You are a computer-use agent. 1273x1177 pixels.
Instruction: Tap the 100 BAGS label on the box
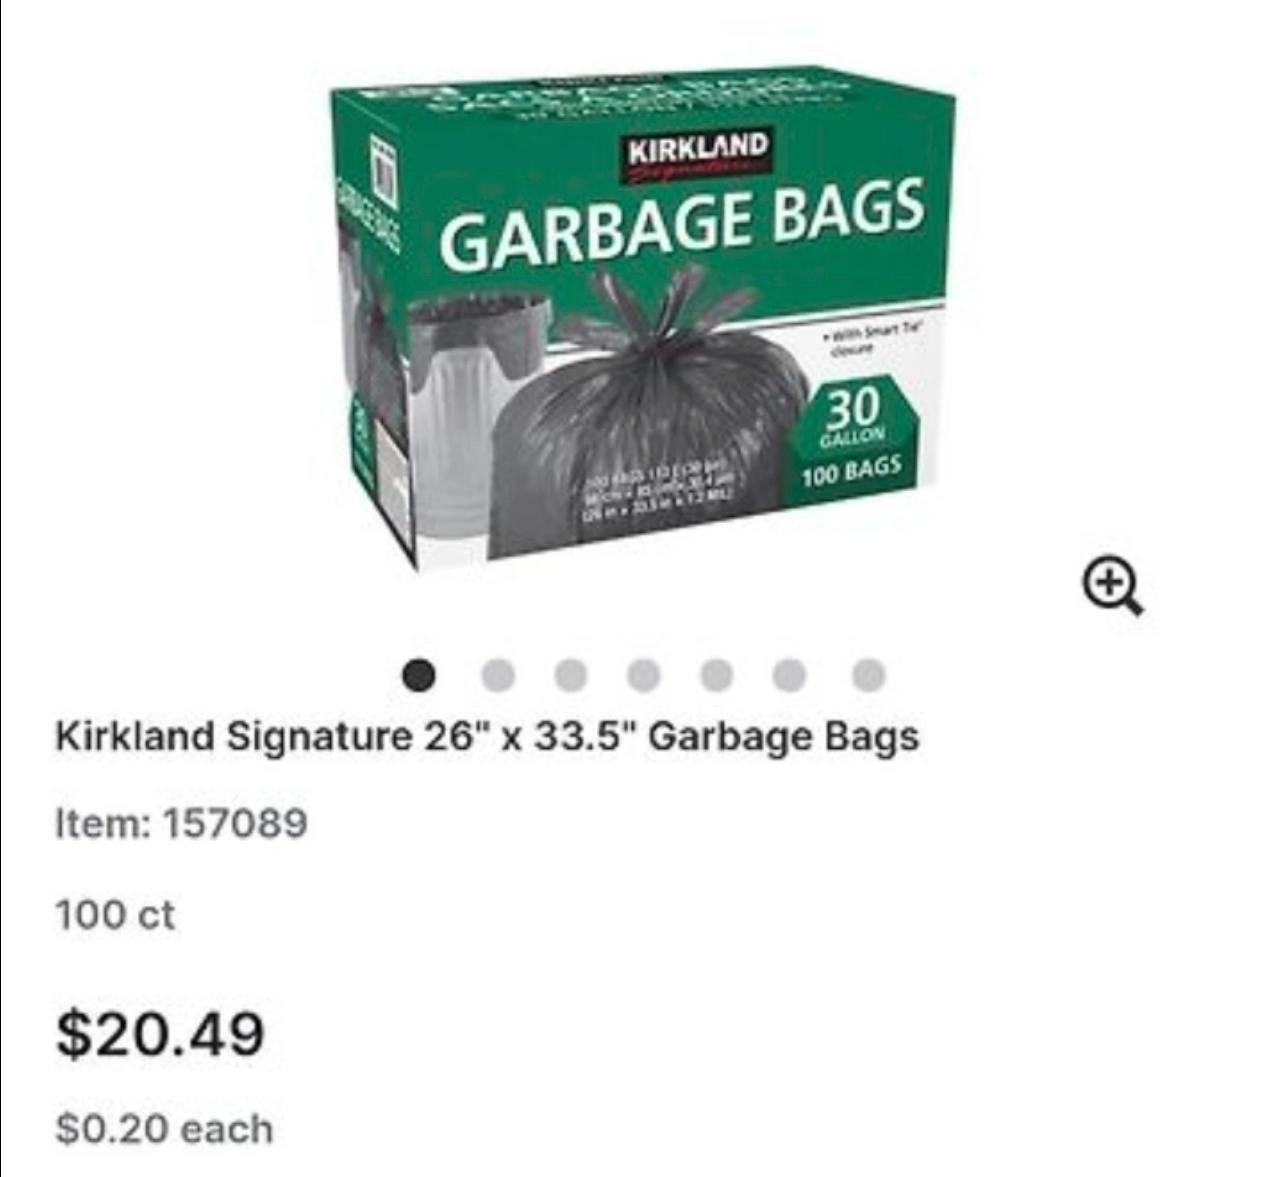[850, 470]
